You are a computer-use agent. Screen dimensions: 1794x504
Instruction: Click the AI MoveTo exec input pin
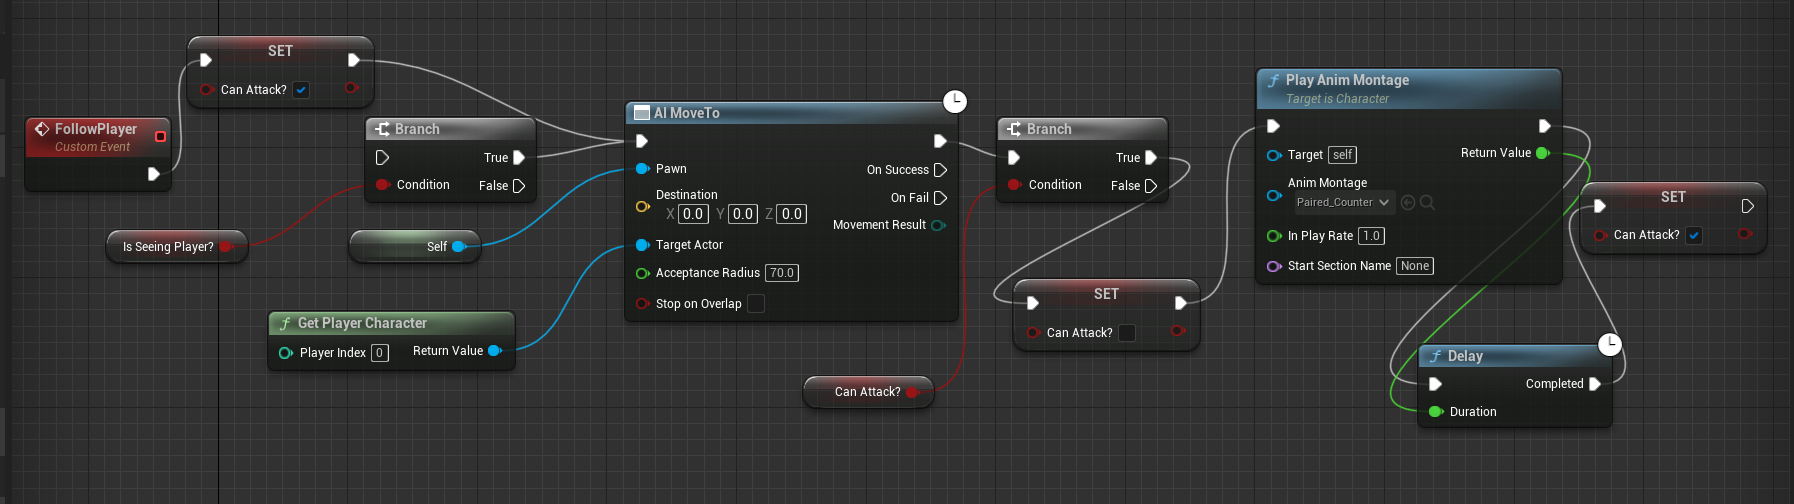point(642,141)
